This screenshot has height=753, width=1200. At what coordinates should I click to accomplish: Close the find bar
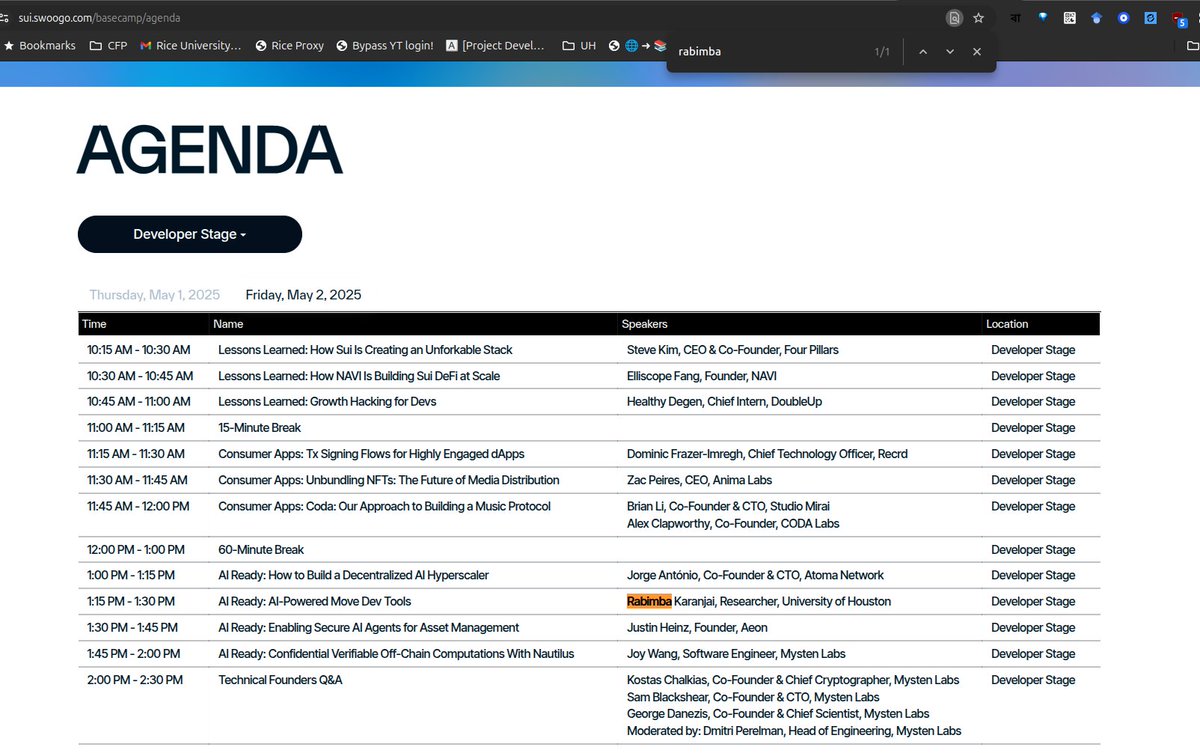click(x=977, y=51)
